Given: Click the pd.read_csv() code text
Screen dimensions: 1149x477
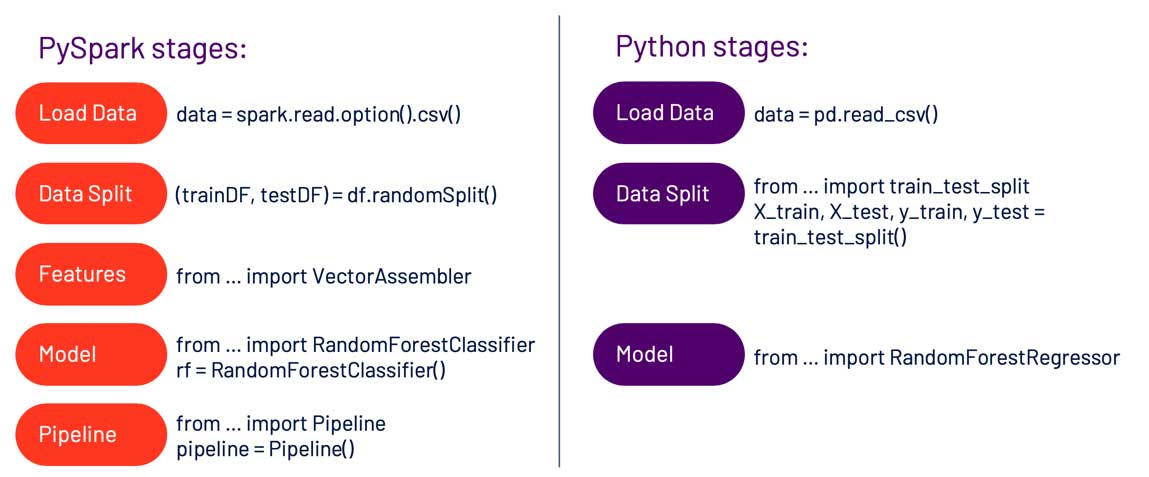Looking at the screenshot, I should pos(846,115).
